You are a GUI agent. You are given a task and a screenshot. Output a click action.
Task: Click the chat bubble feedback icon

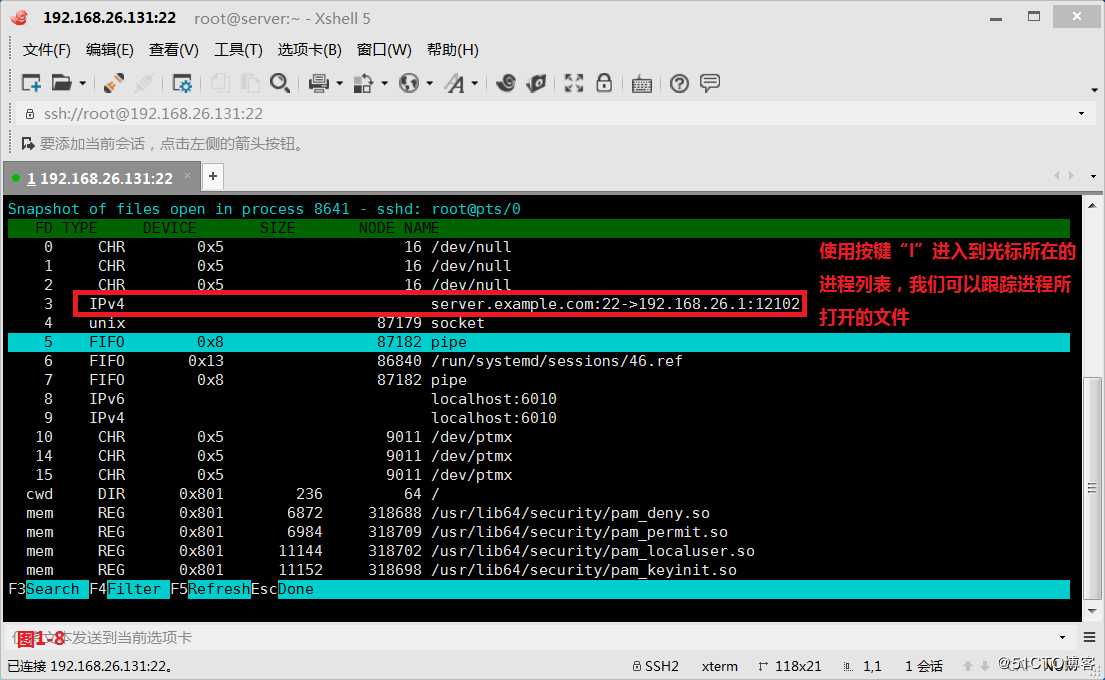pos(710,83)
